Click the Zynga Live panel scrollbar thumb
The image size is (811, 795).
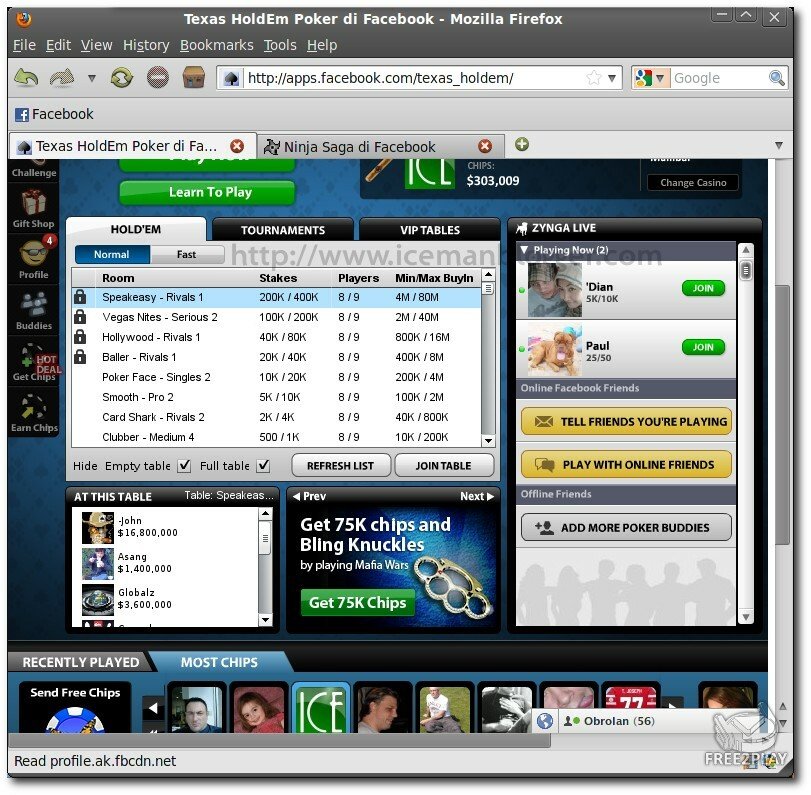745,270
